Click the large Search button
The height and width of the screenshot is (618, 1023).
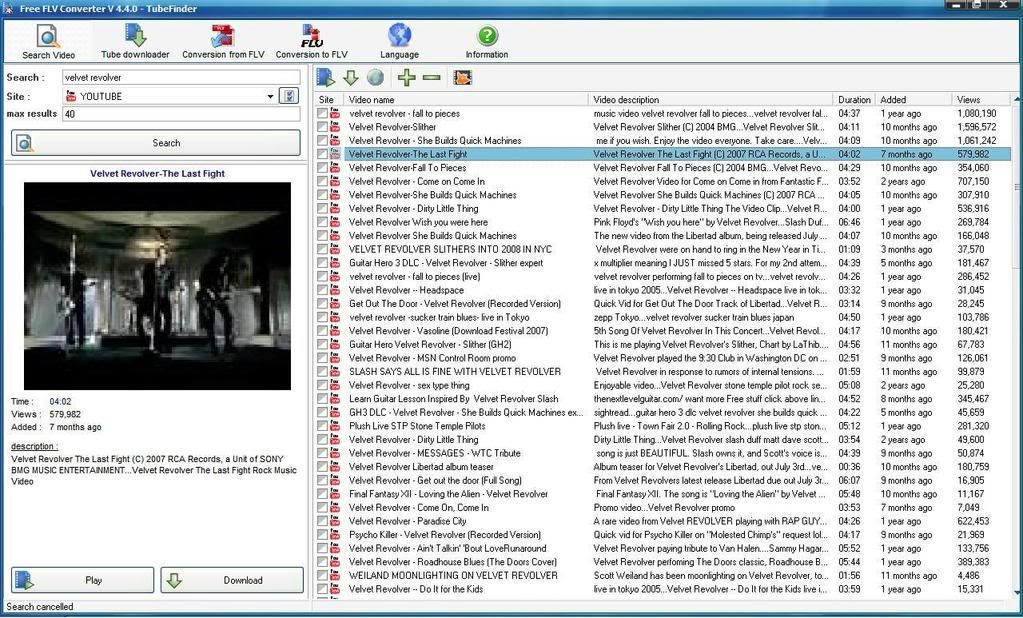tap(156, 143)
